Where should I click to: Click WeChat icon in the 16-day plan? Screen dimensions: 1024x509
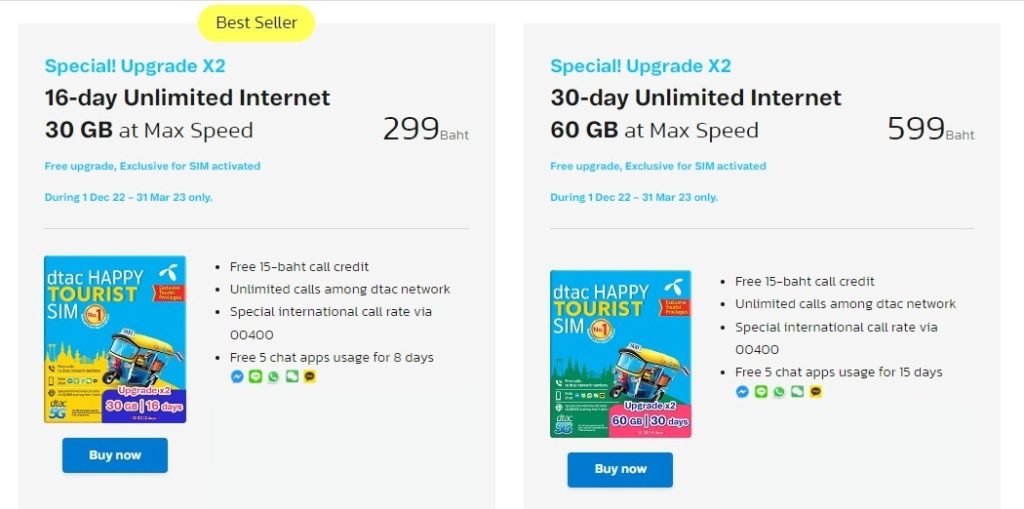point(291,377)
